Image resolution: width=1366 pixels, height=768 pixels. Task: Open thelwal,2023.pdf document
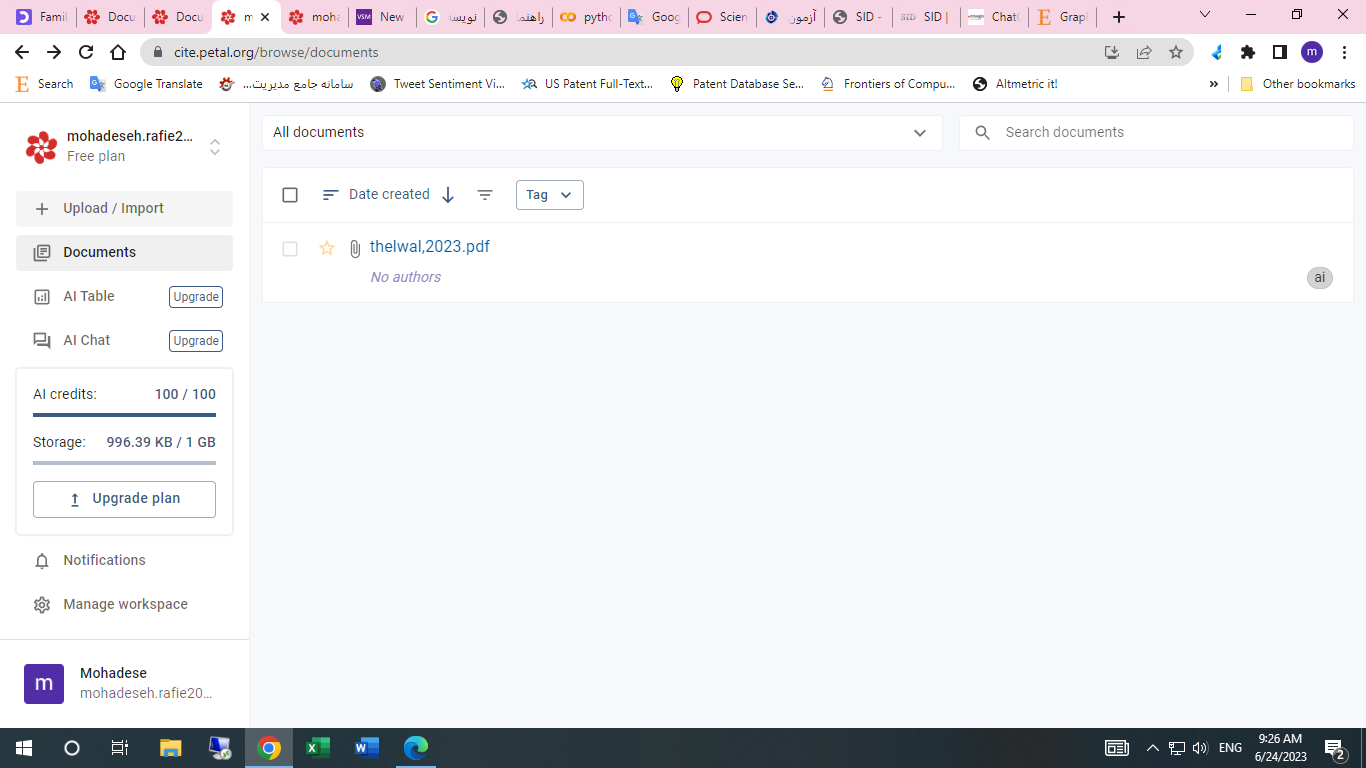(x=430, y=247)
